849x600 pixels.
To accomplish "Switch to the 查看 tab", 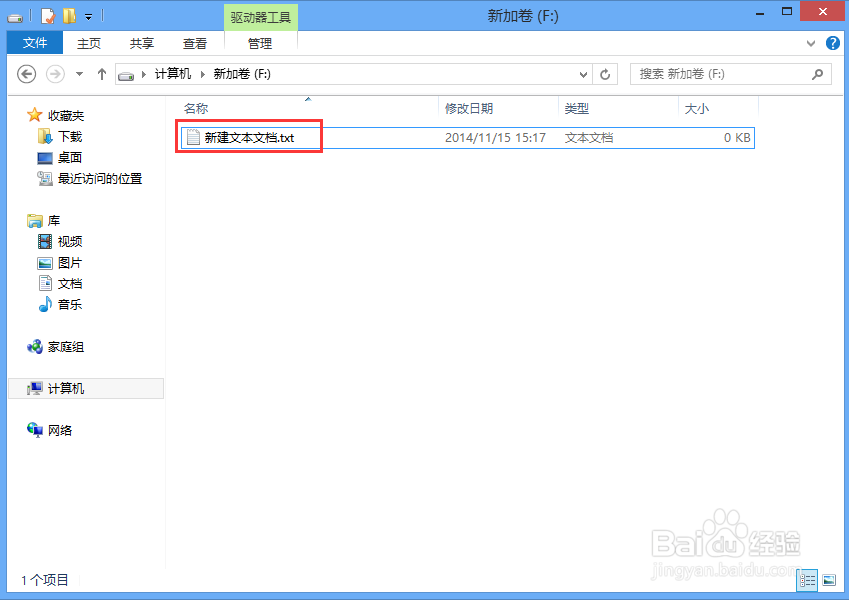I will [x=194, y=43].
